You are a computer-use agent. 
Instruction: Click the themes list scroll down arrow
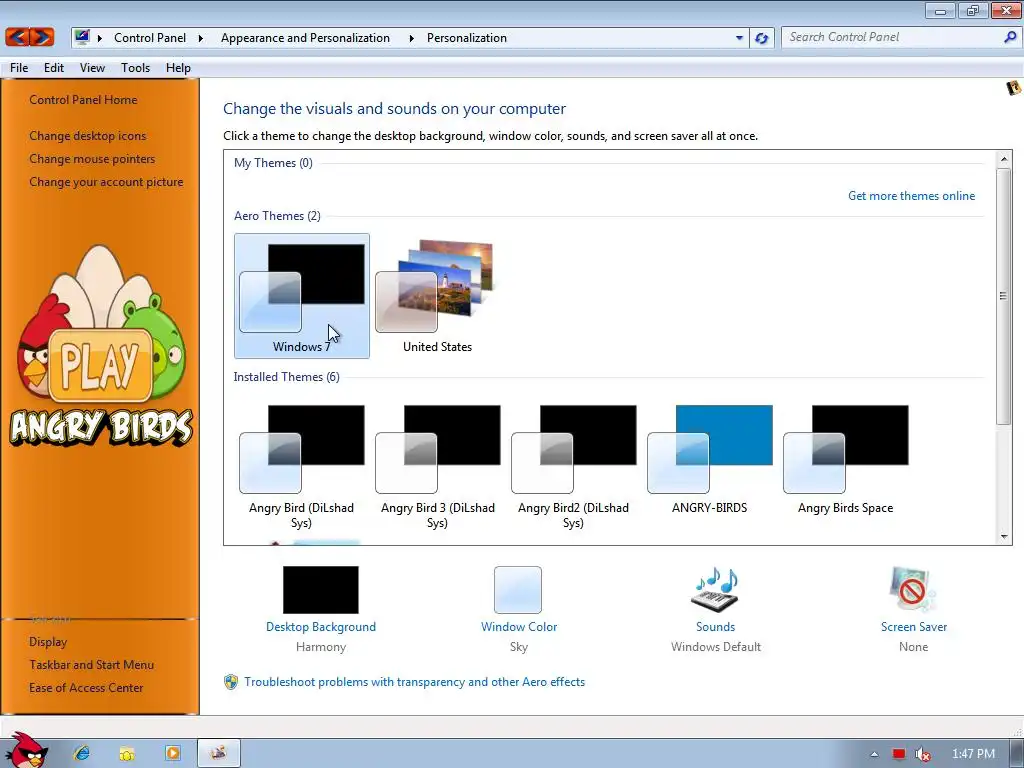click(1004, 537)
